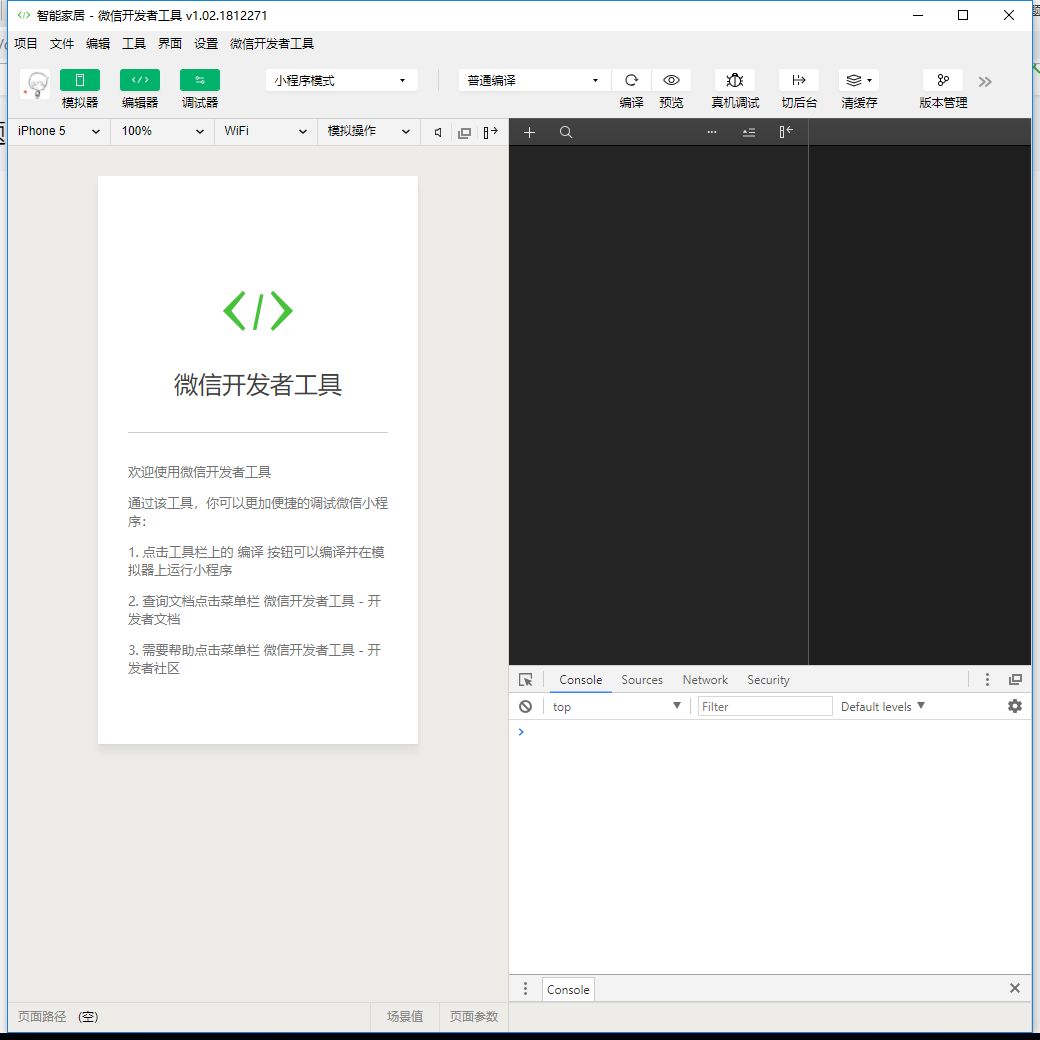This screenshot has height=1040, width=1040.
Task: Click the 场景值 status item
Action: (x=405, y=1017)
